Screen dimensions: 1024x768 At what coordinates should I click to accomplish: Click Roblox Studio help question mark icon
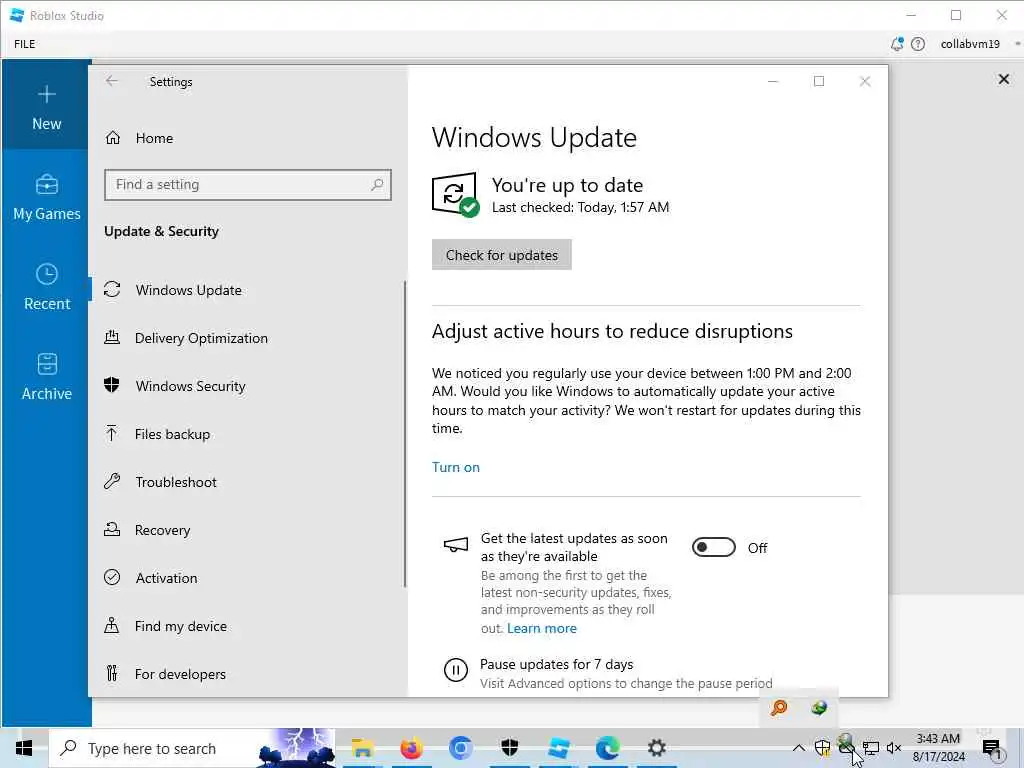(x=918, y=44)
